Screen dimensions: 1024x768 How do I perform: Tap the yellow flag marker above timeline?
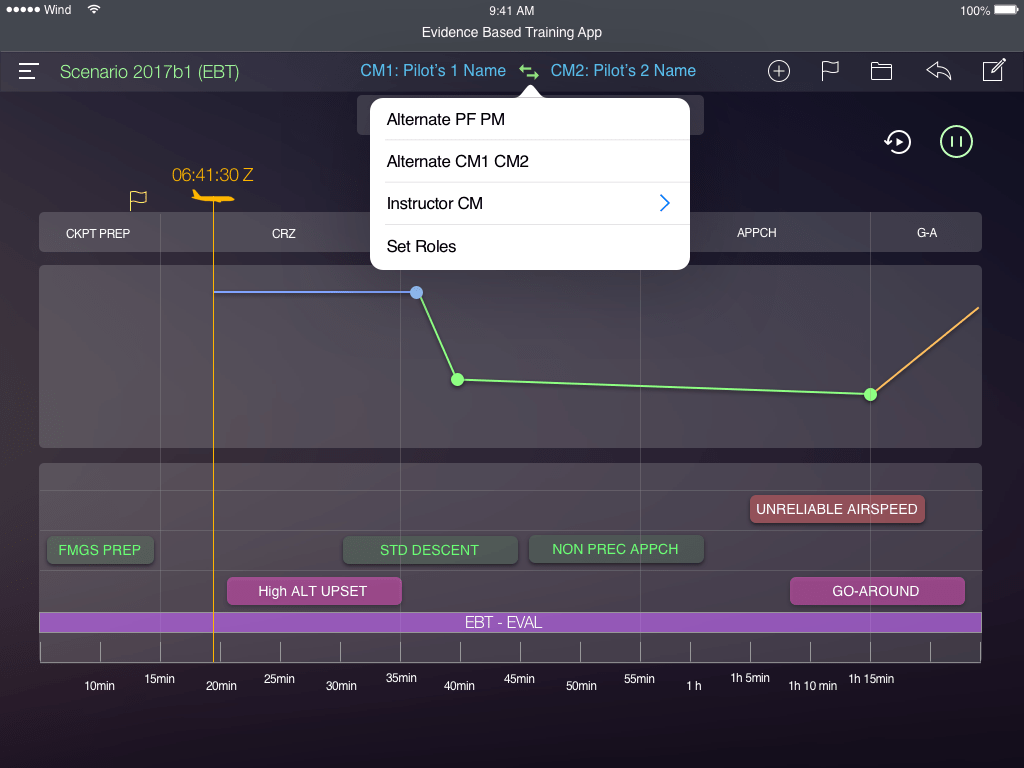(x=138, y=200)
